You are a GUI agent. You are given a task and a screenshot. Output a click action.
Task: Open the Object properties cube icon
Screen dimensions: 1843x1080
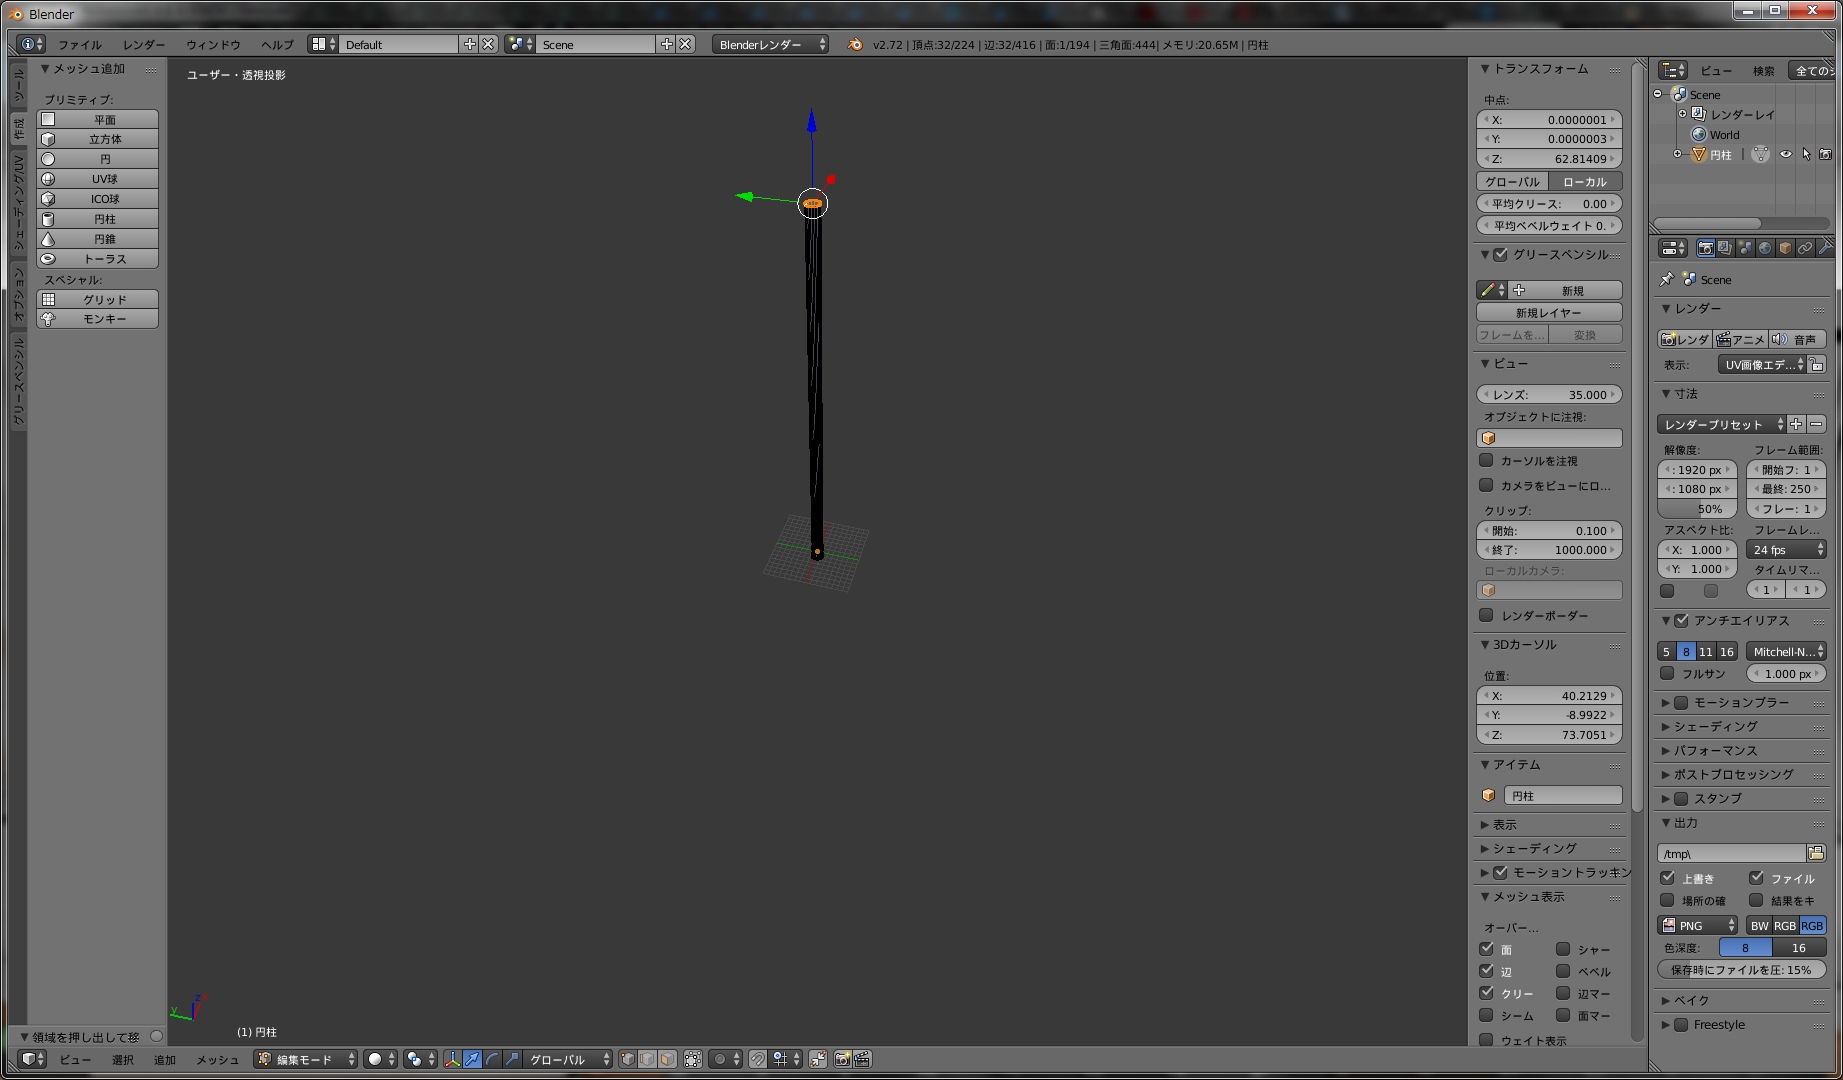click(x=1785, y=248)
